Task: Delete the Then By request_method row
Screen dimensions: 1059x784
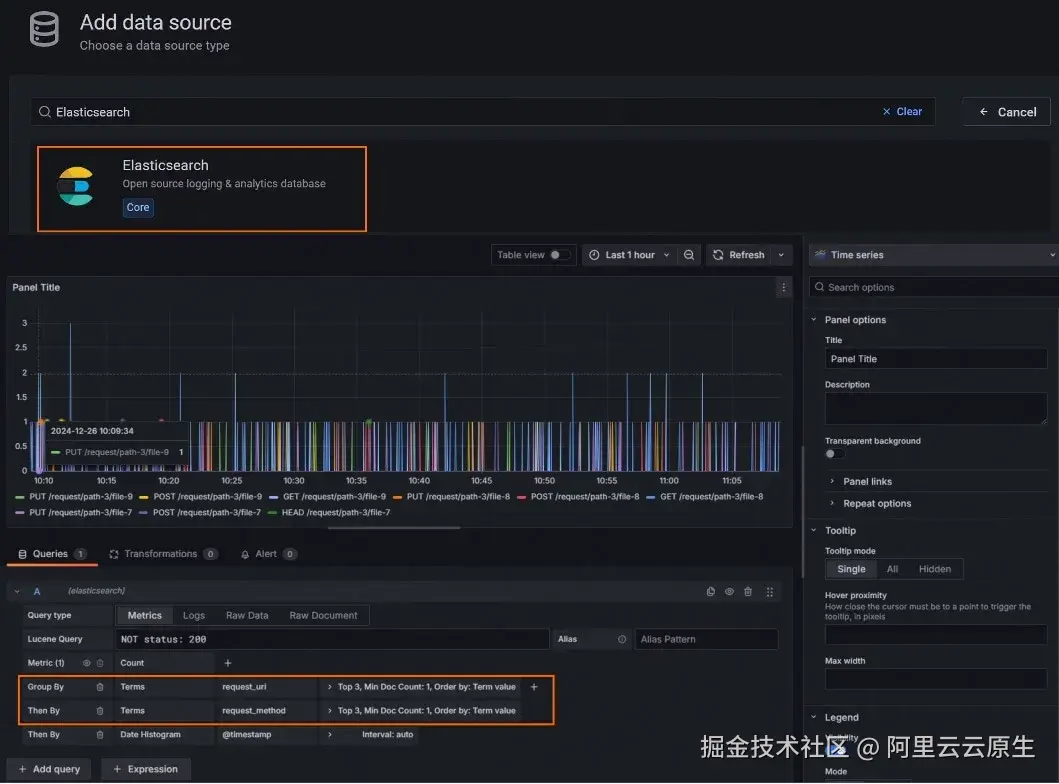Action: (100, 710)
